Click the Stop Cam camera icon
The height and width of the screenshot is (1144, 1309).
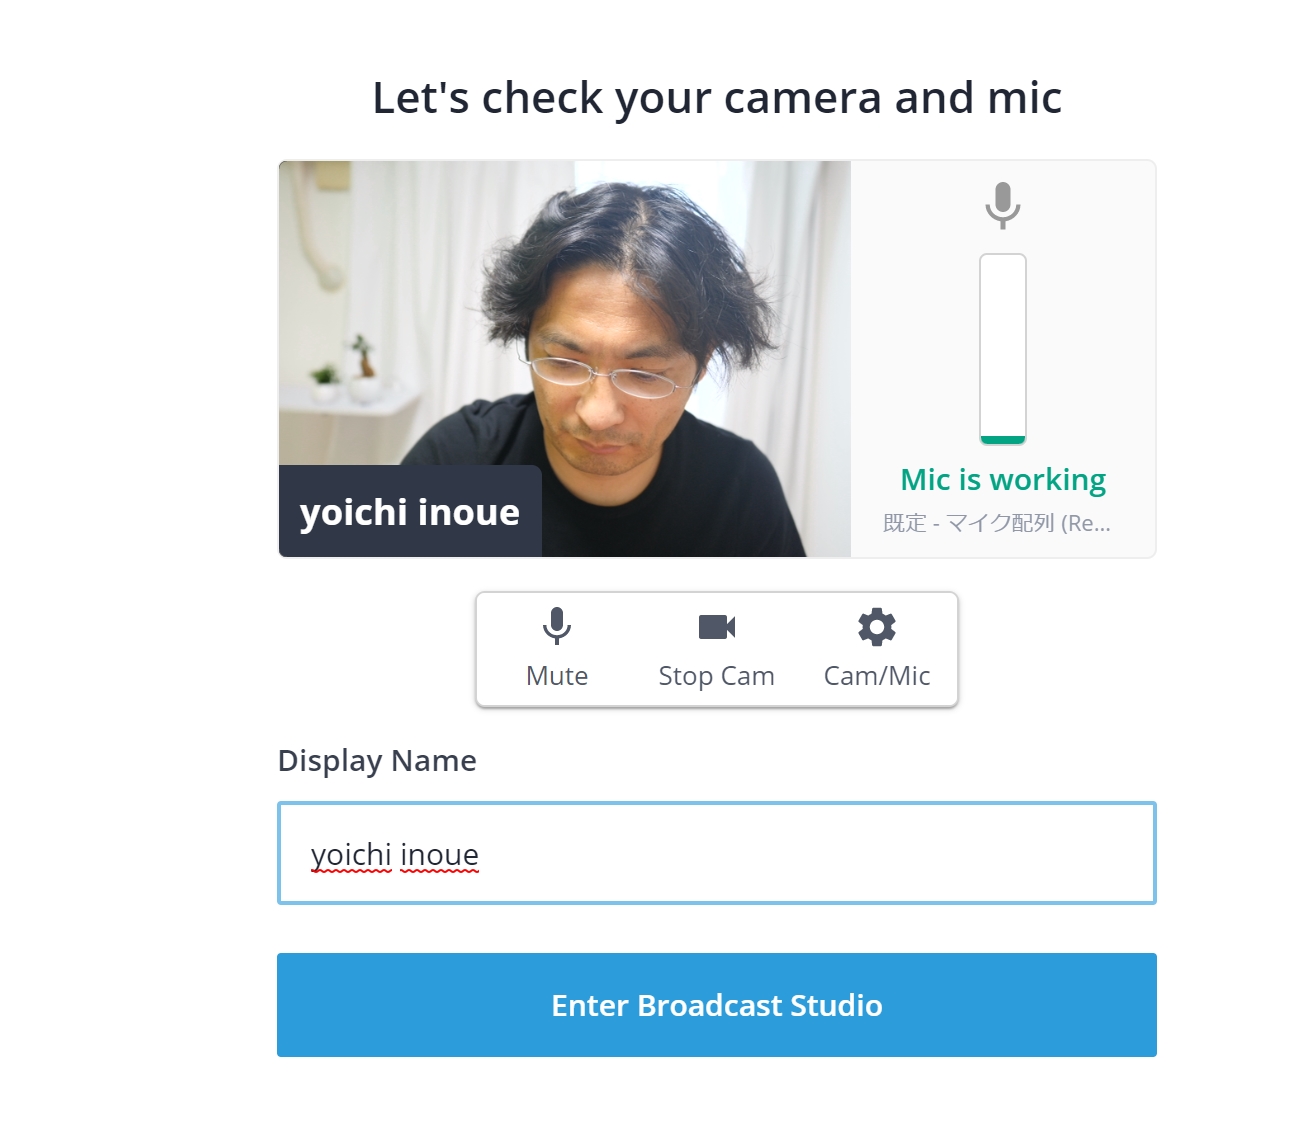click(x=717, y=627)
